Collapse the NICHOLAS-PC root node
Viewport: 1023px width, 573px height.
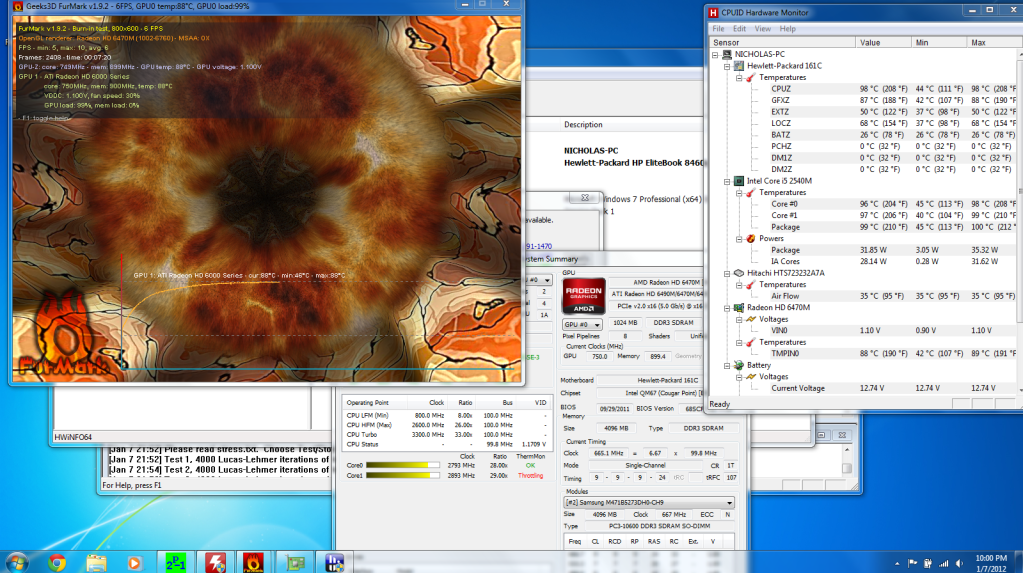tap(715, 55)
